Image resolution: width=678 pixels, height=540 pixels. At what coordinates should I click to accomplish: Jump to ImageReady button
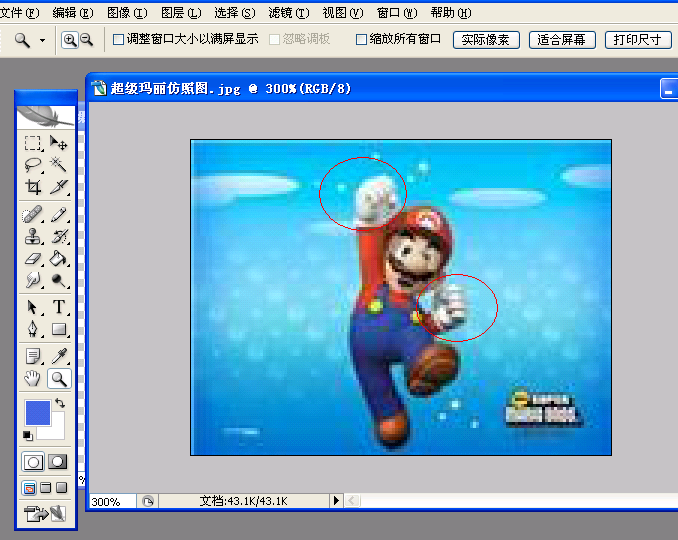point(45,514)
